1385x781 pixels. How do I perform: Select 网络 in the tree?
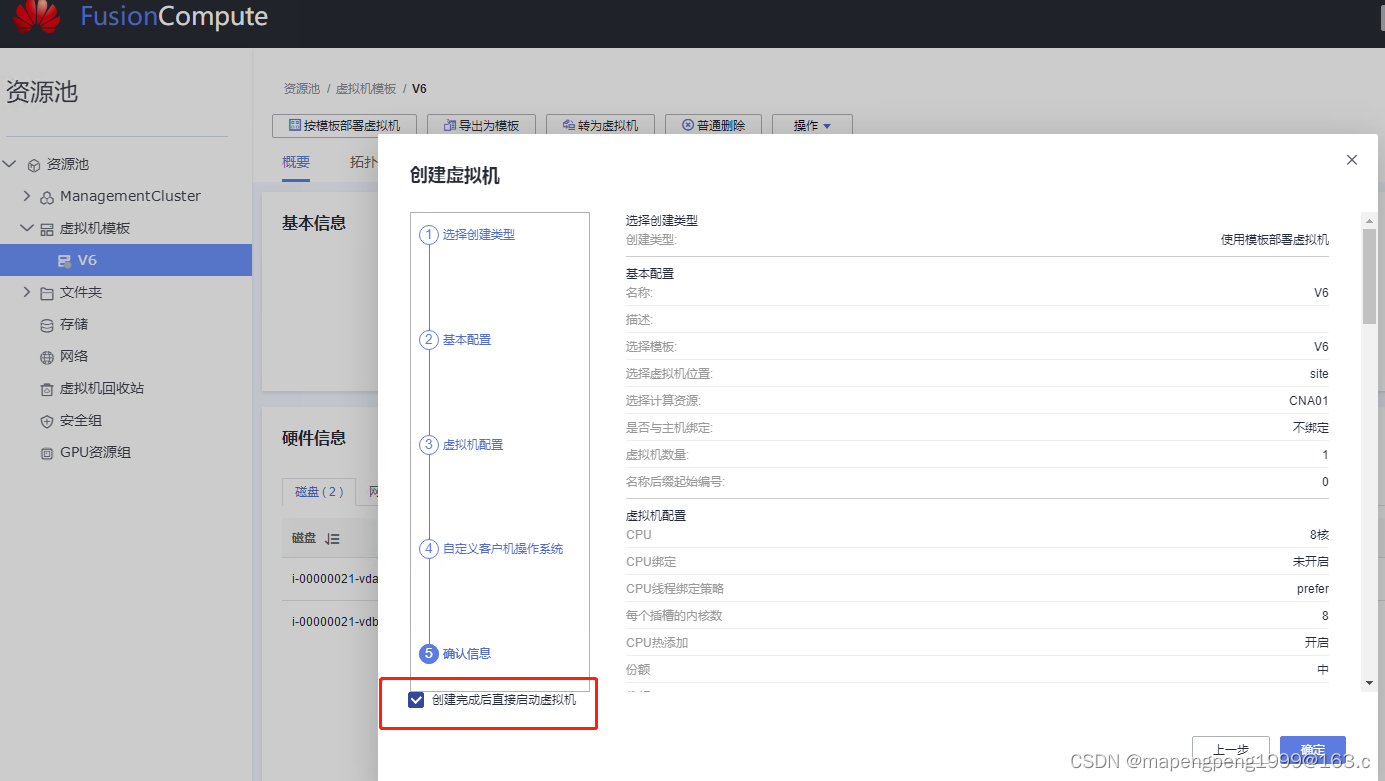(x=74, y=357)
